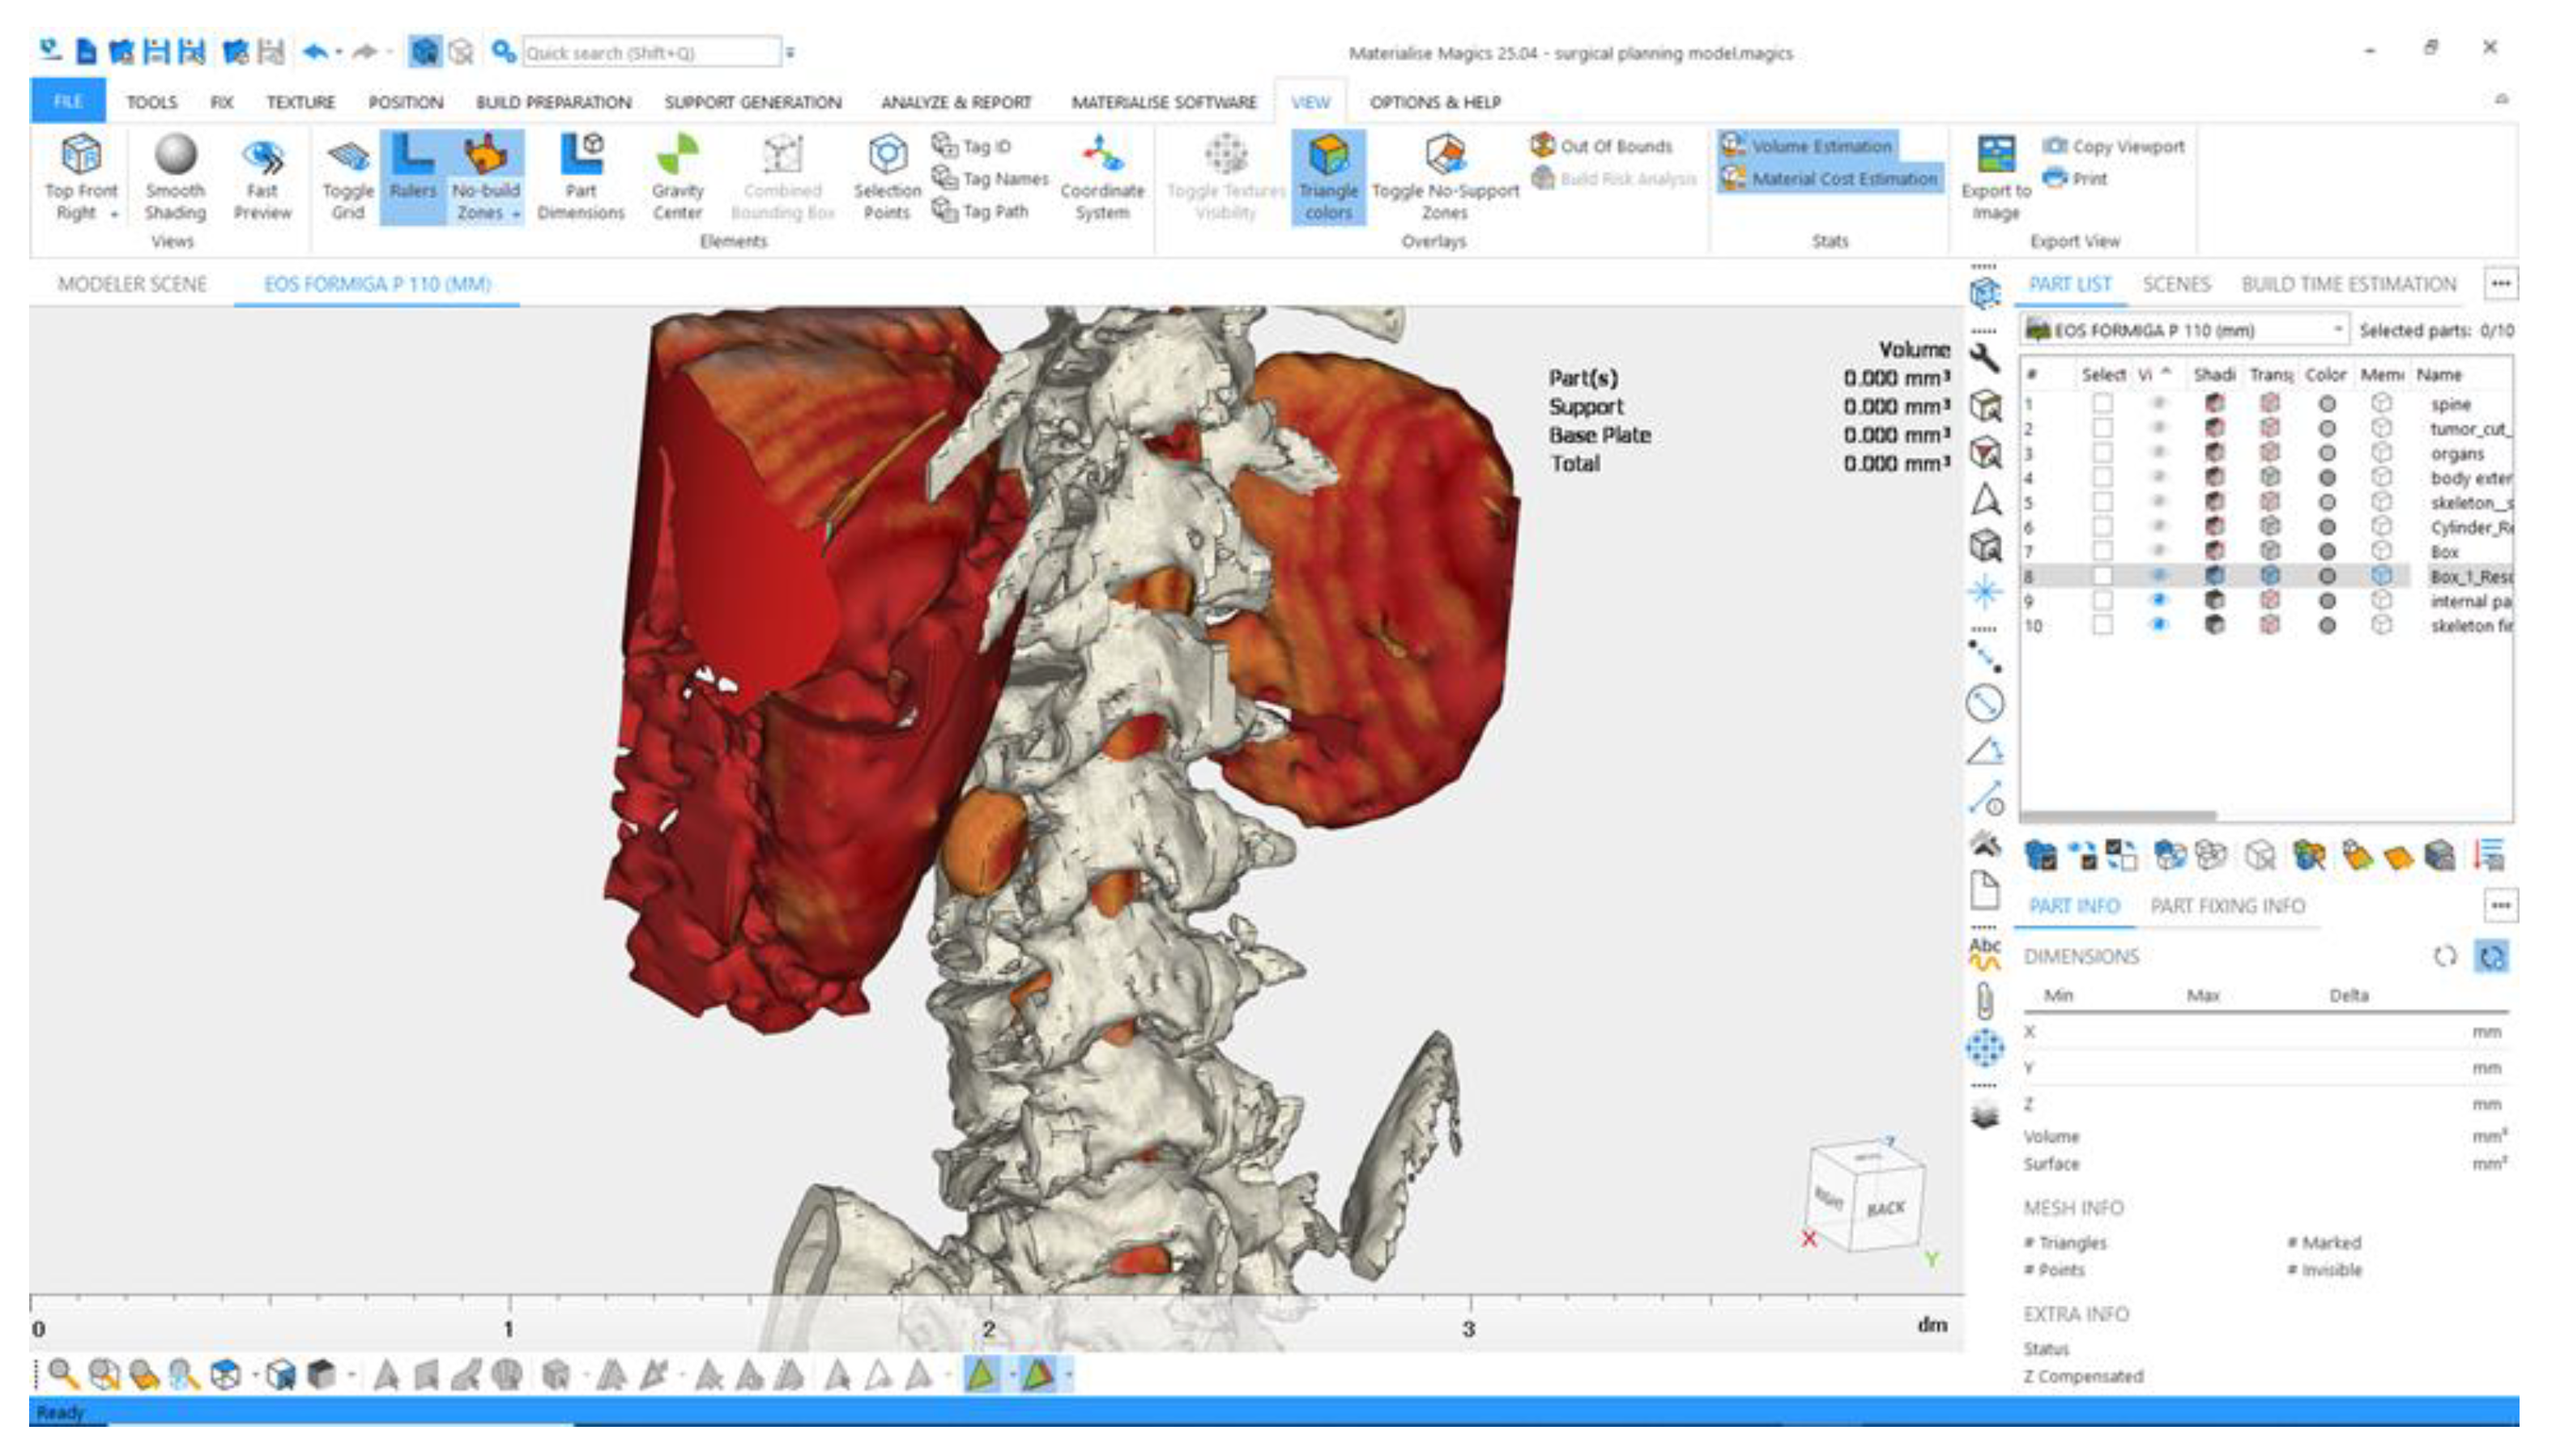Open Top Front Right view dropdown
The image size is (2556, 1456).
114,214
